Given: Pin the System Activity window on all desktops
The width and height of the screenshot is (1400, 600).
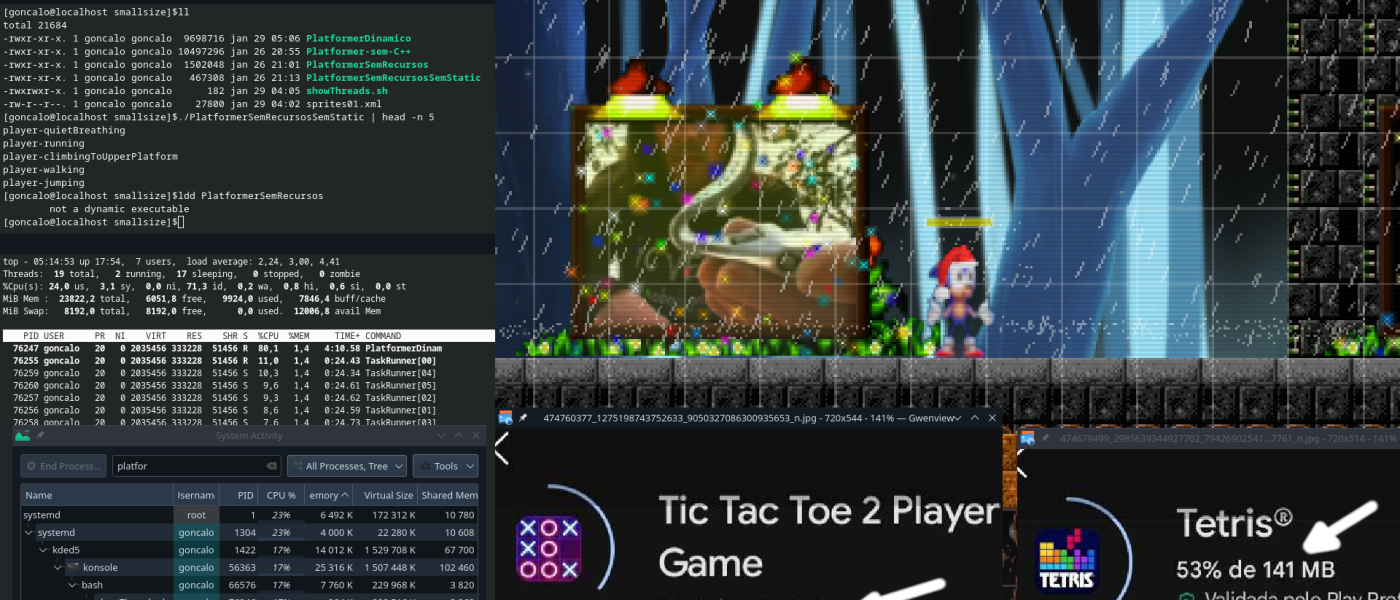Looking at the screenshot, I should (x=41, y=436).
